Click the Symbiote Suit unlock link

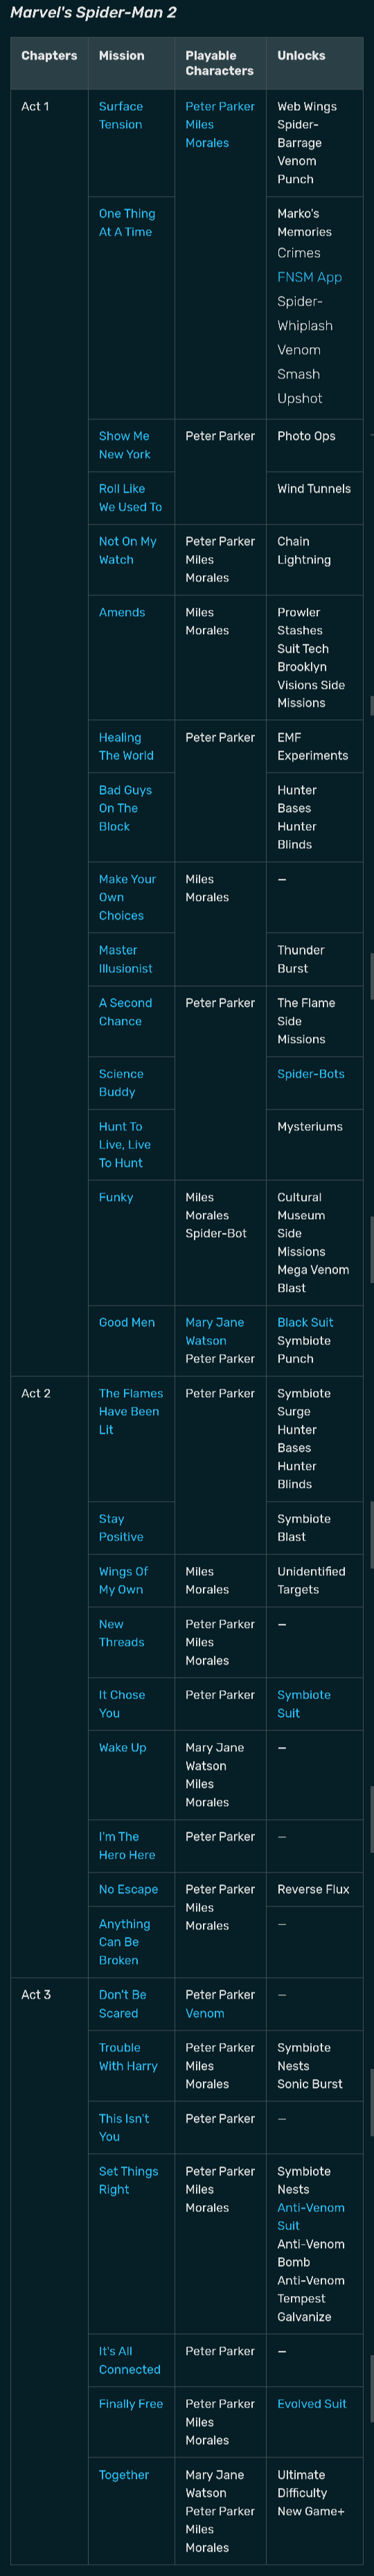click(x=303, y=1704)
